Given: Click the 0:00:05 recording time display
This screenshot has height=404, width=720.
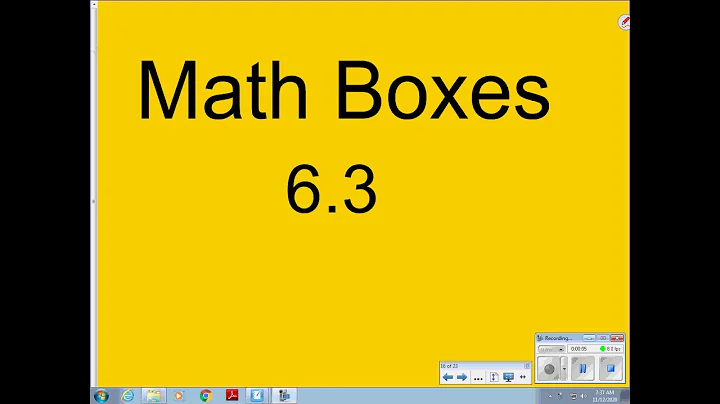Looking at the screenshot, I should [579, 349].
